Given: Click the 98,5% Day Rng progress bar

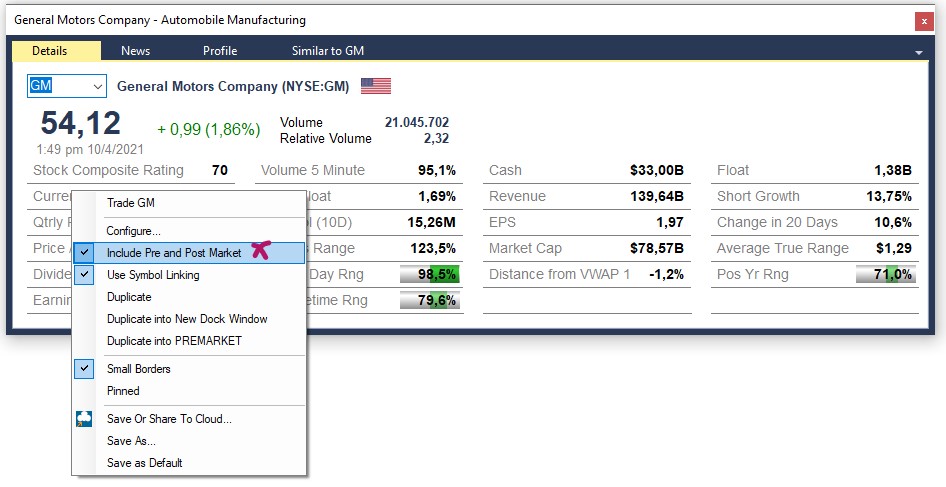Looking at the screenshot, I should click(429, 274).
